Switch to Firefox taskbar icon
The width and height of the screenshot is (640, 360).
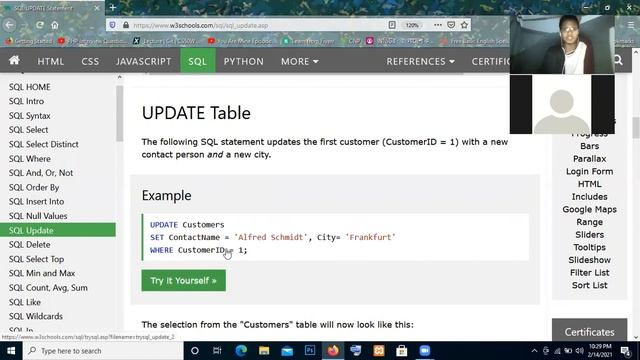pyautogui.click(x=333, y=351)
